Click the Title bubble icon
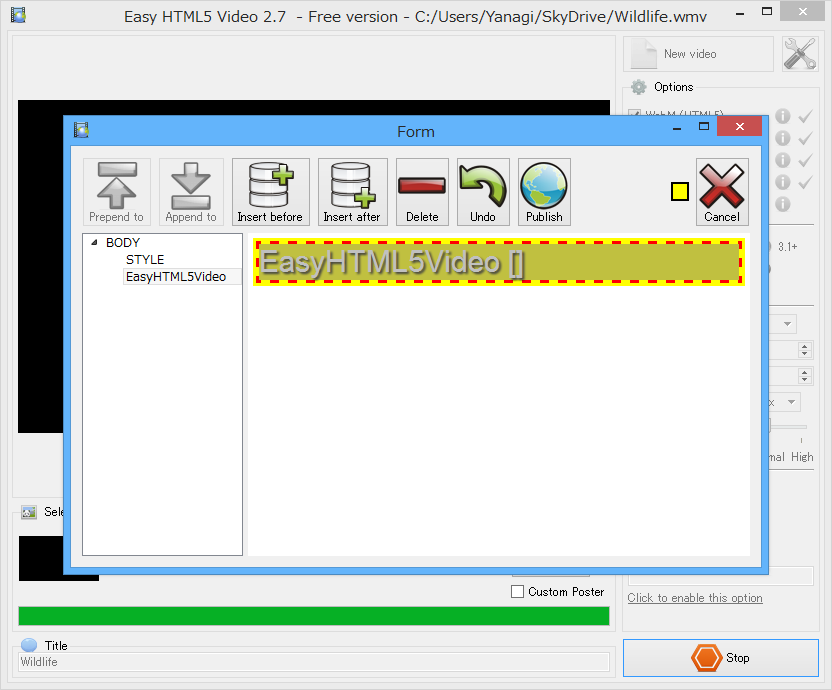Viewport: 832px width, 690px height. (x=29, y=645)
